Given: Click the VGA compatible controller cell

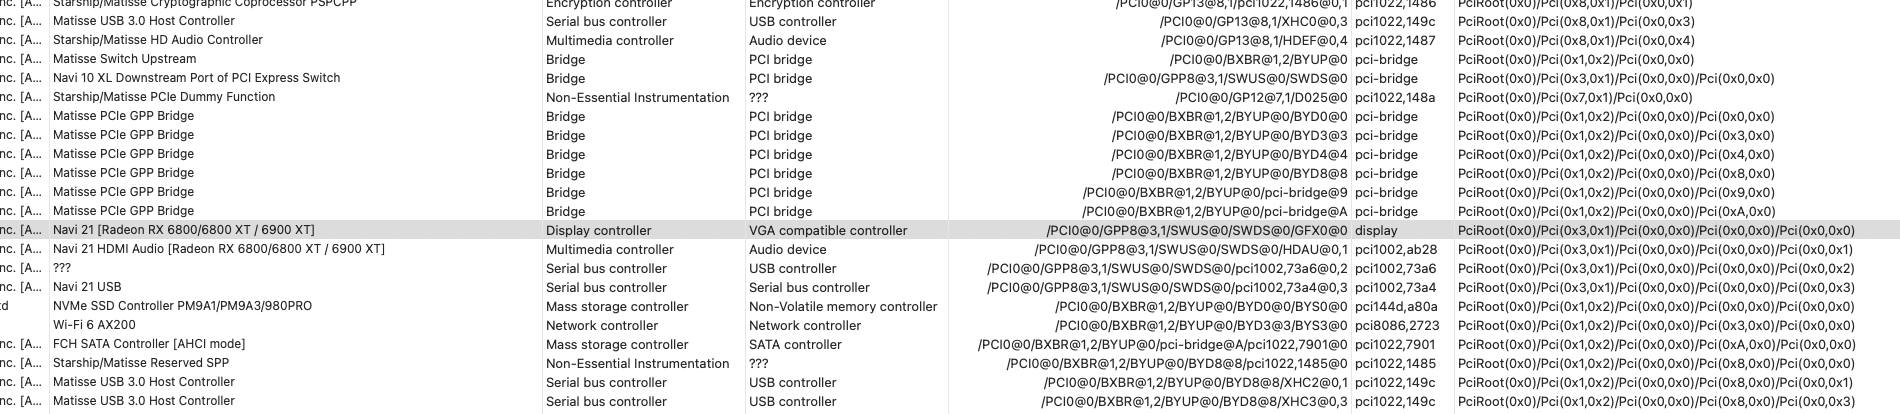Looking at the screenshot, I should 828,231.
